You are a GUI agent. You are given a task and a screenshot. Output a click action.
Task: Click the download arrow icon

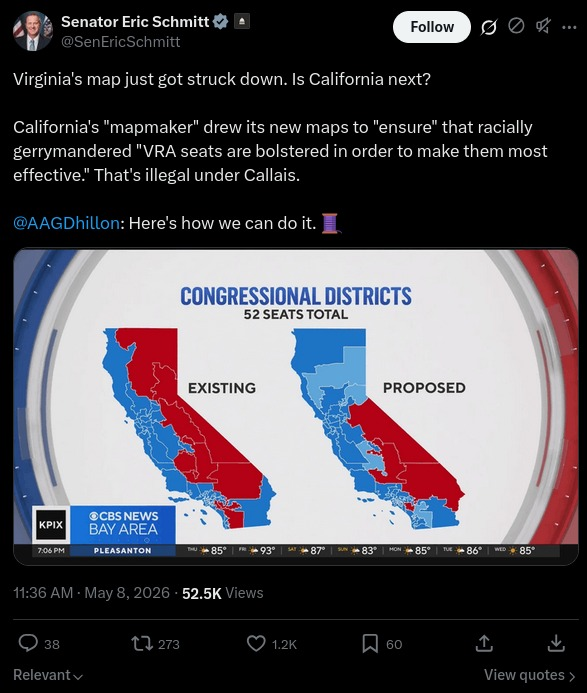(556, 644)
